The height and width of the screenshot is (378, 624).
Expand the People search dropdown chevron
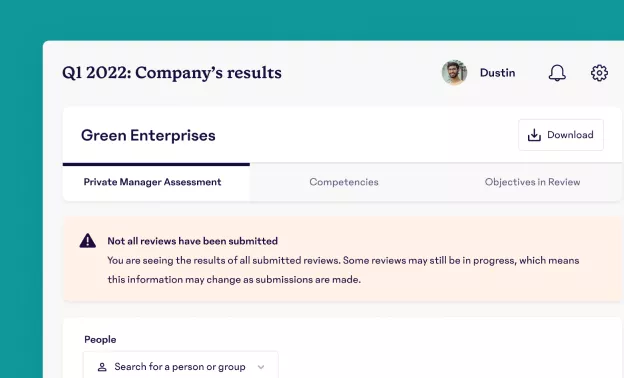[261, 367]
